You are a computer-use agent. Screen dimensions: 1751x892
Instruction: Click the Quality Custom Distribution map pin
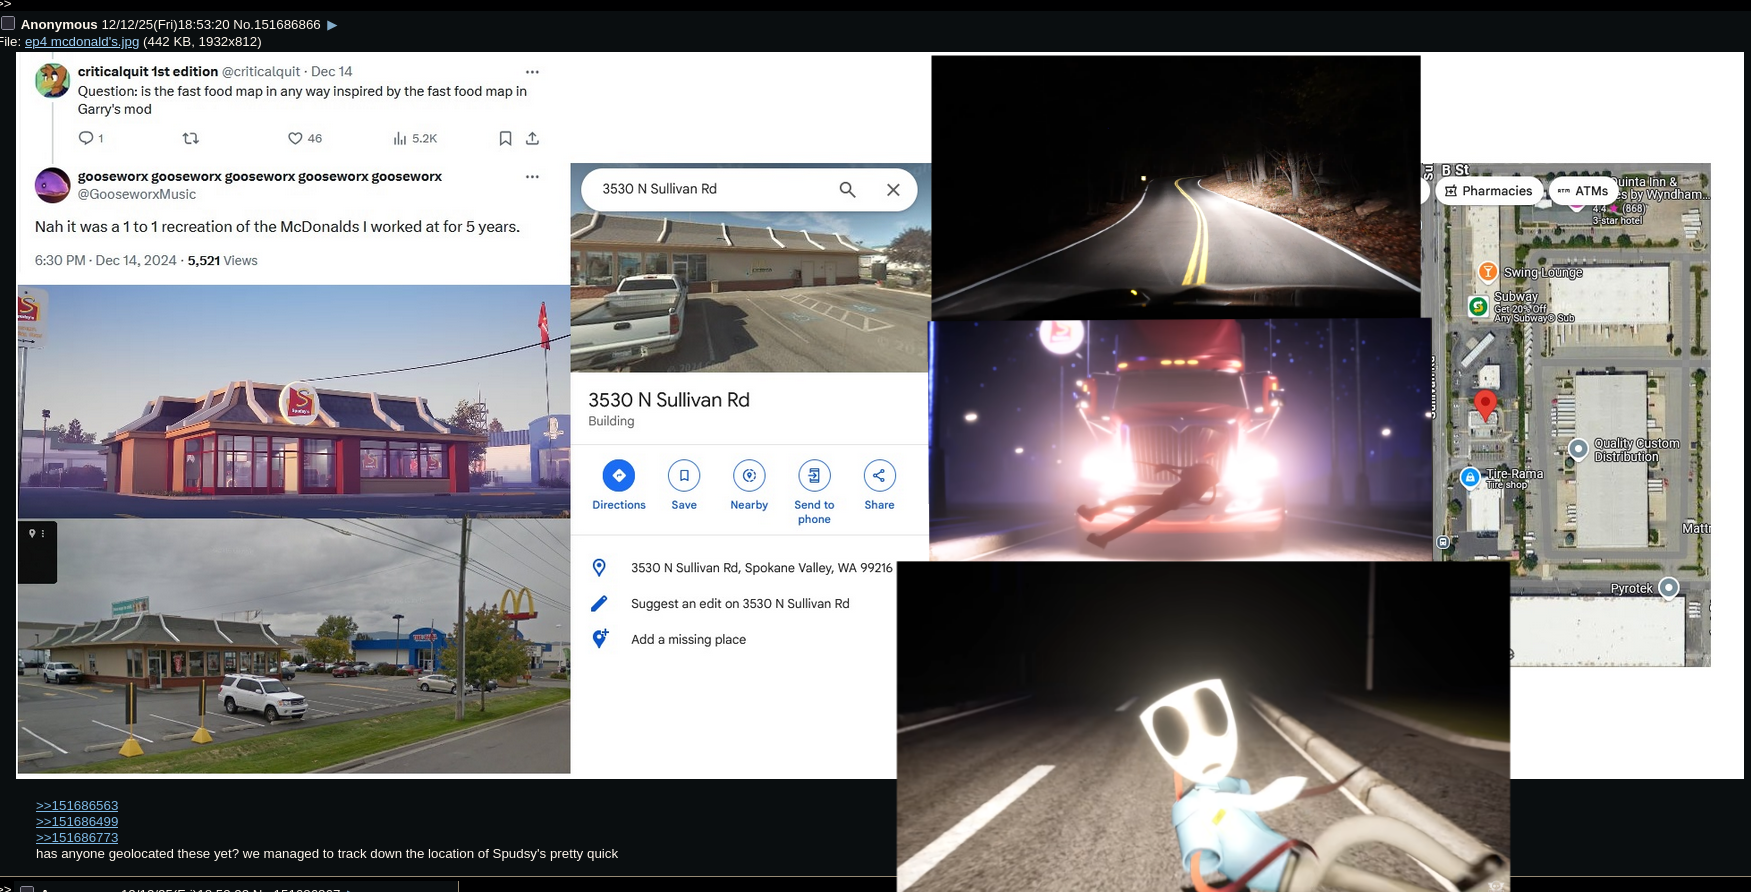1578,449
